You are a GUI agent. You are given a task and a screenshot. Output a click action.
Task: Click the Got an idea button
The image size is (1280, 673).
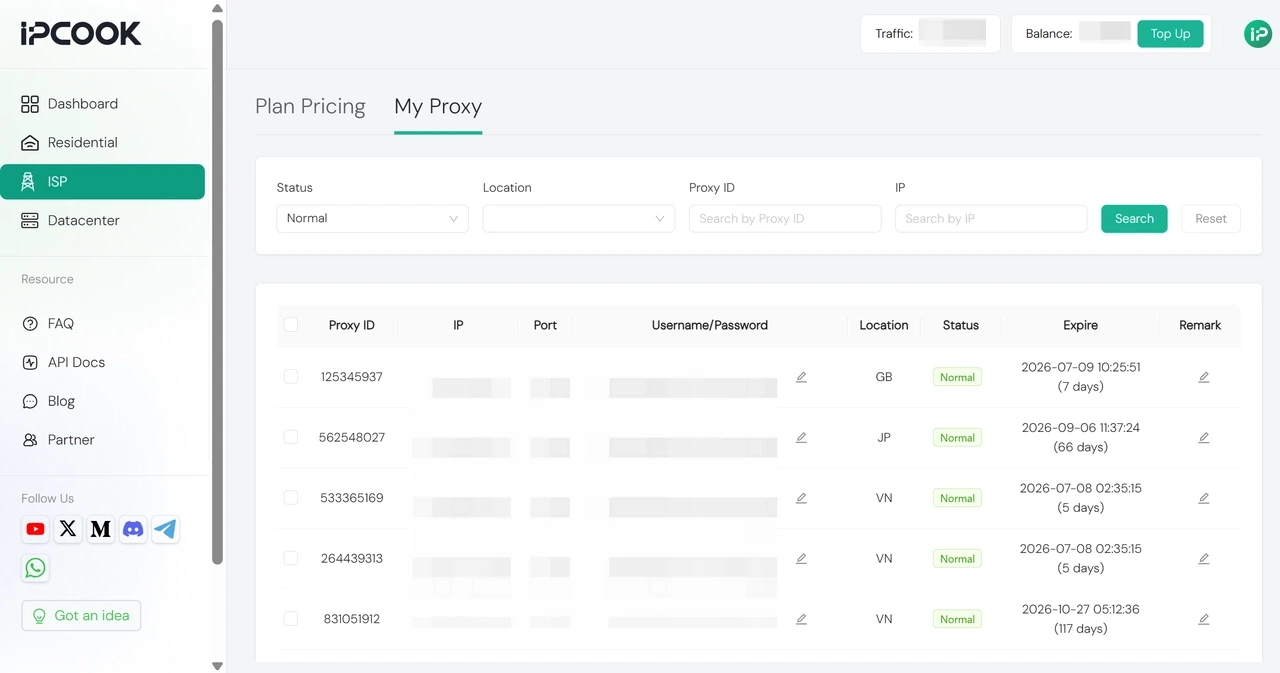(x=81, y=616)
